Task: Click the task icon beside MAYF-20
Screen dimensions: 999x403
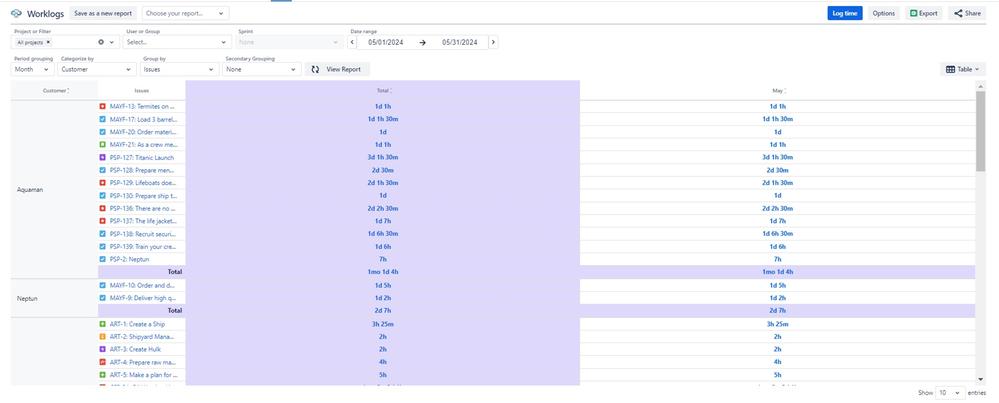Action: 103,132
